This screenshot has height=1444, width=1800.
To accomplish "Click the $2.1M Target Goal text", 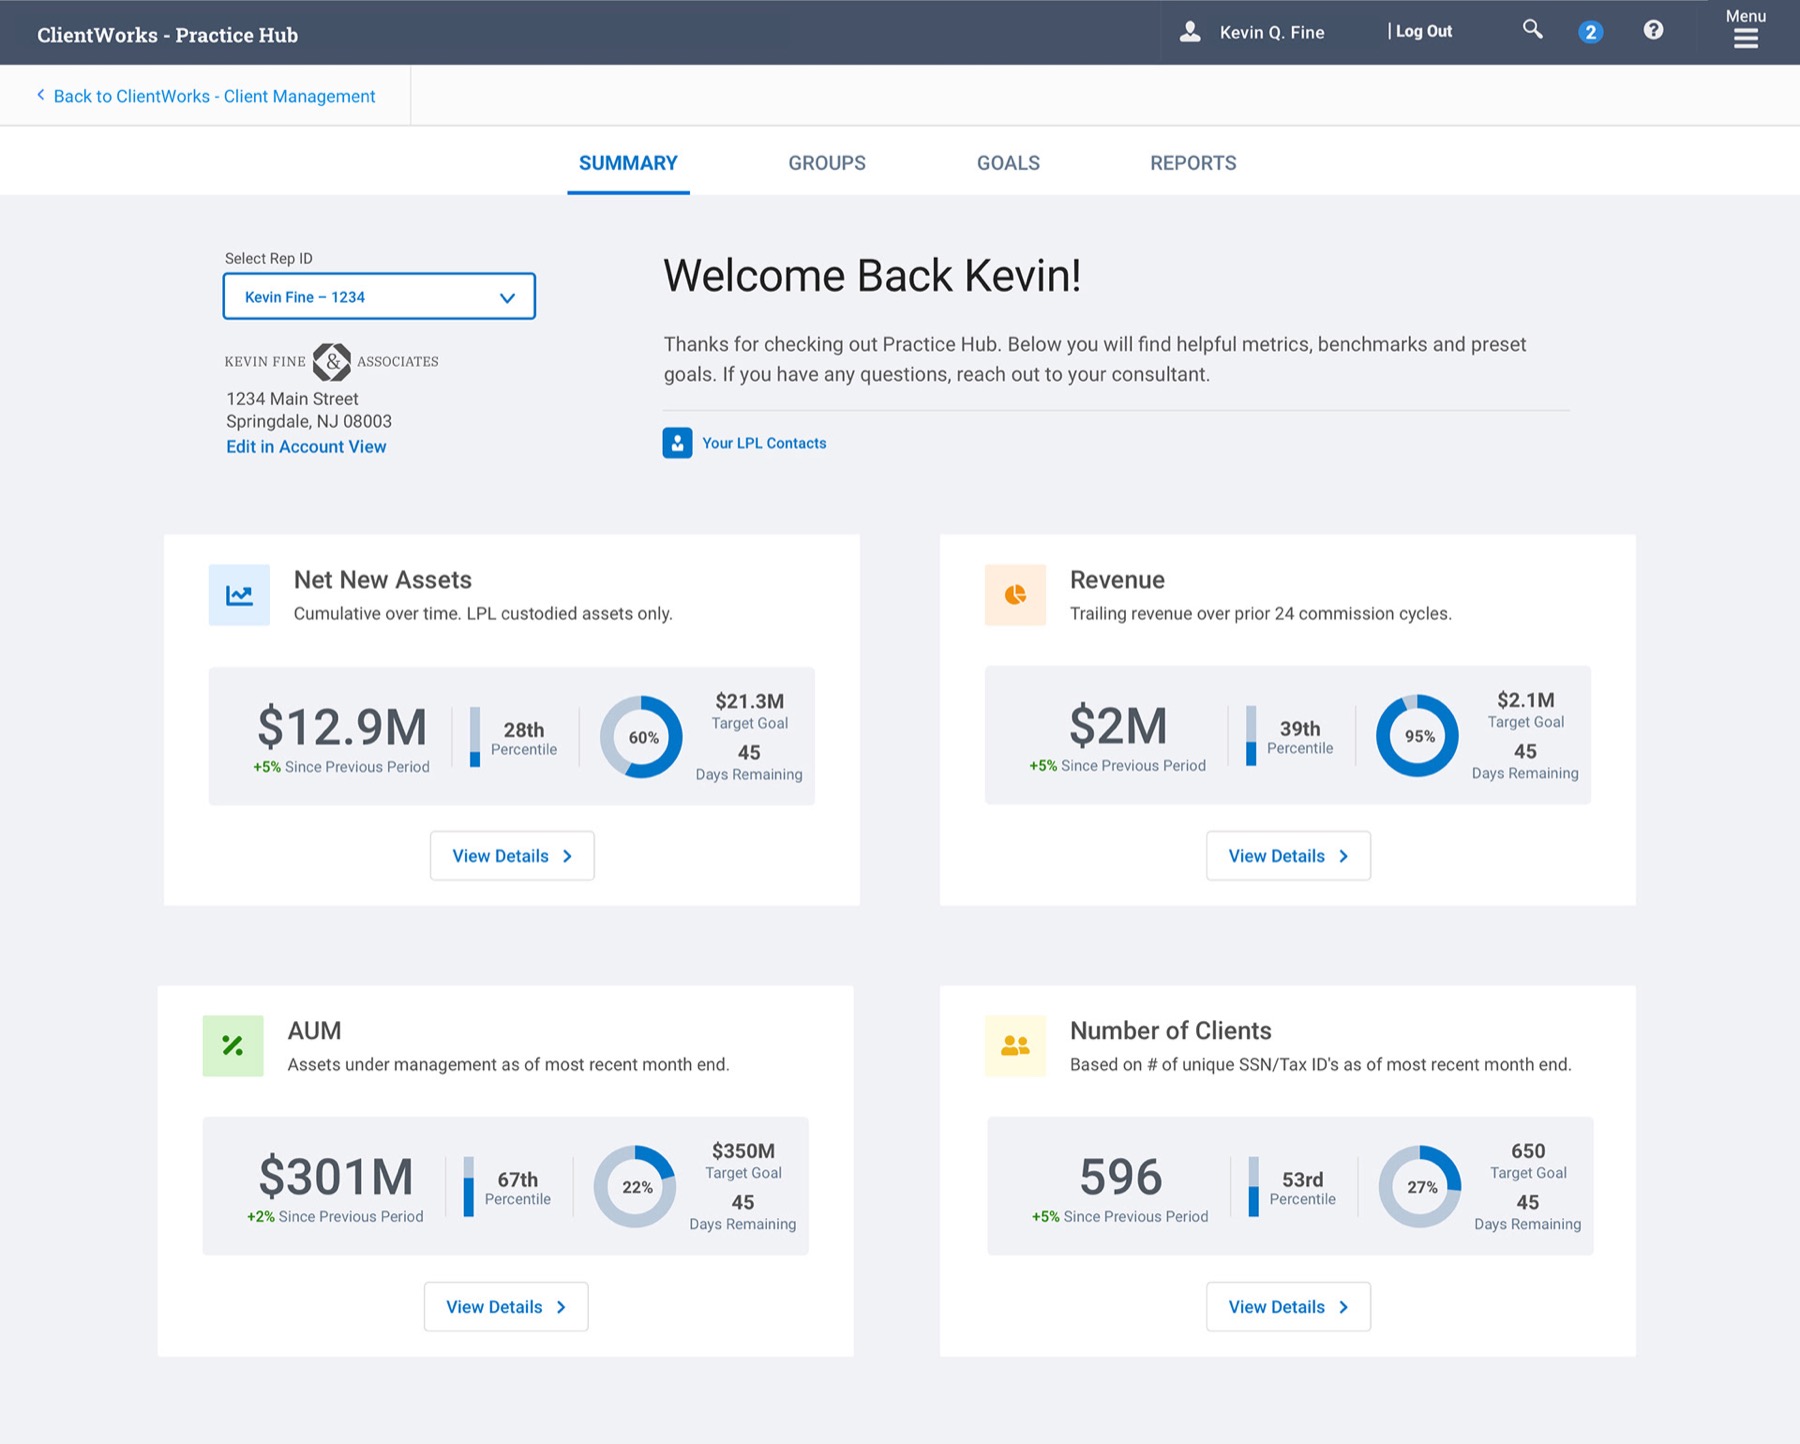I will coord(1526,710).
